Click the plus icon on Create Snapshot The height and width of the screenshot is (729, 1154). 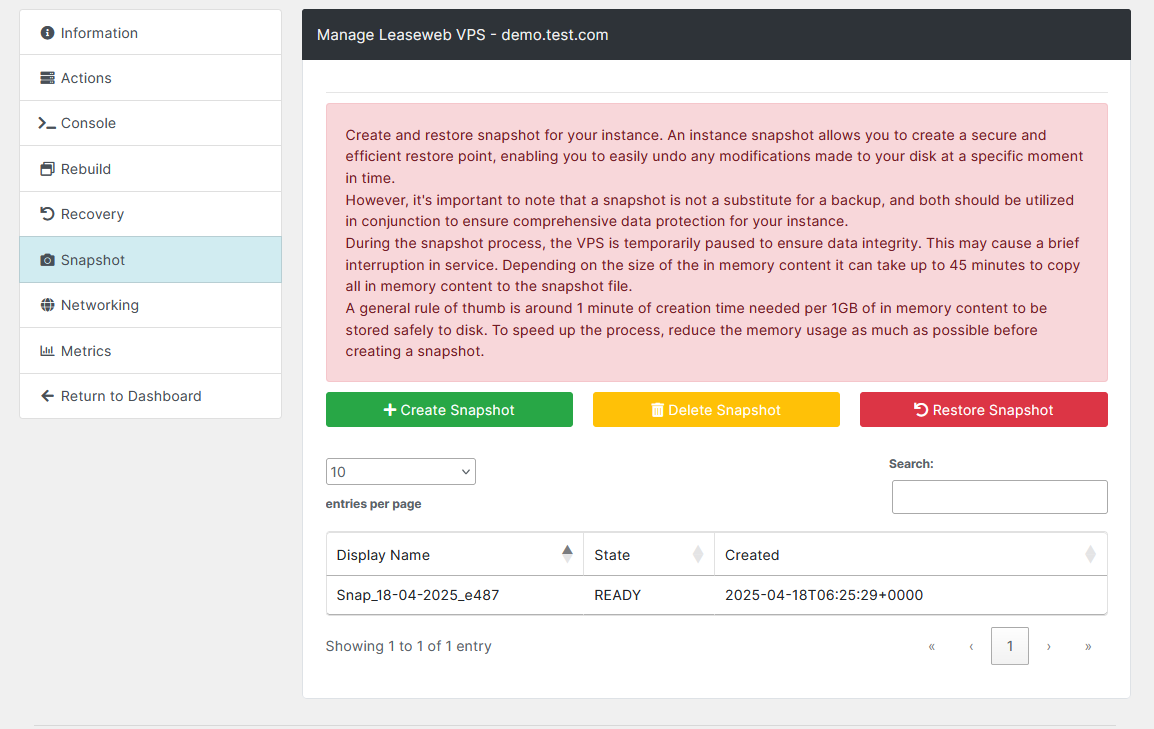[x=390, y=410]
